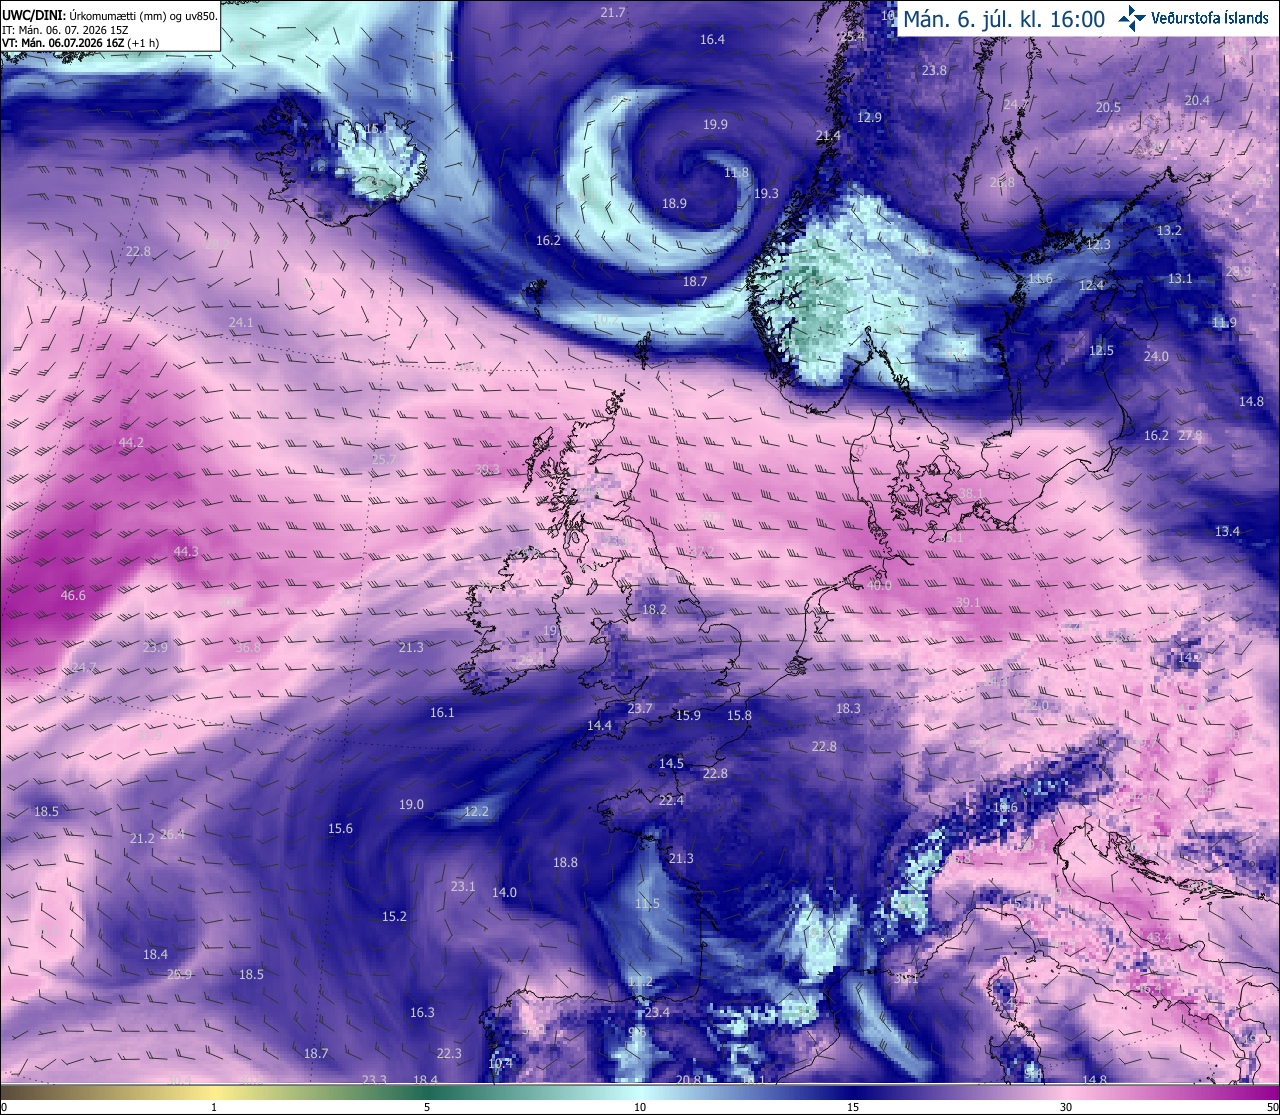Click the 46.6 precipitable water value
This screenshot has width=1280, height=1115.
tap(73, 595)
